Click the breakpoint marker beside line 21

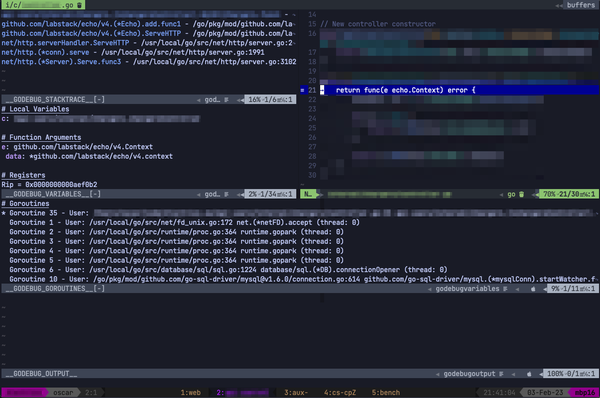tap(302, 90)
